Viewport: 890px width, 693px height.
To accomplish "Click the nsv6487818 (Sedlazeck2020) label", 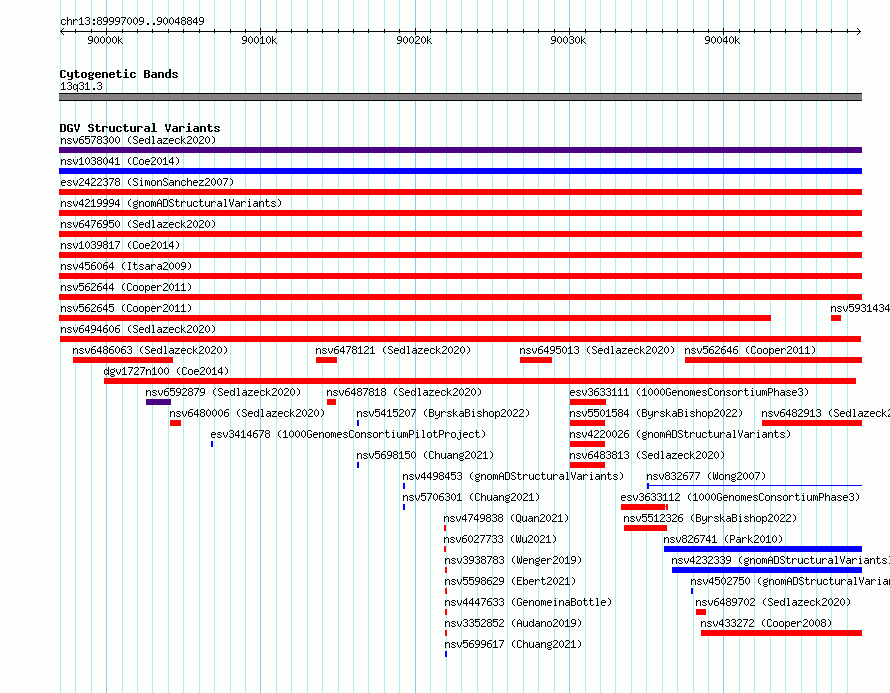I will click(x=404, y=392).
